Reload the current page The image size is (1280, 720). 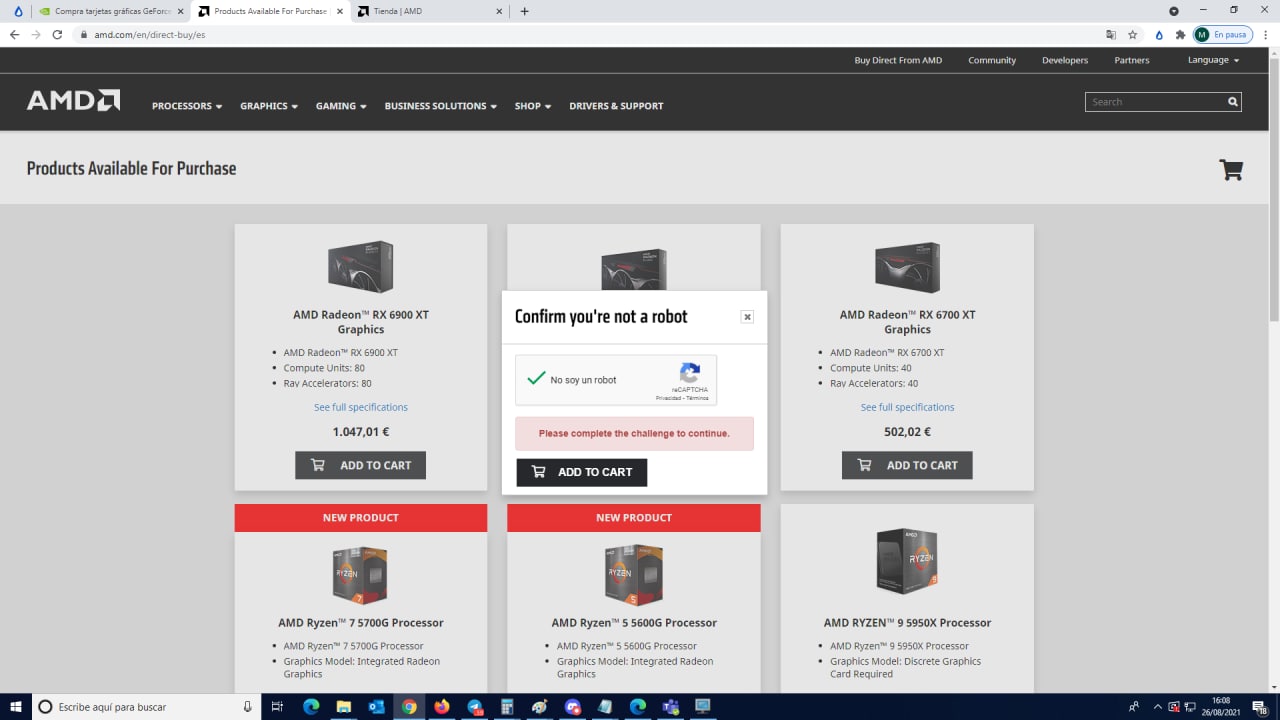(x=57, y=34)
